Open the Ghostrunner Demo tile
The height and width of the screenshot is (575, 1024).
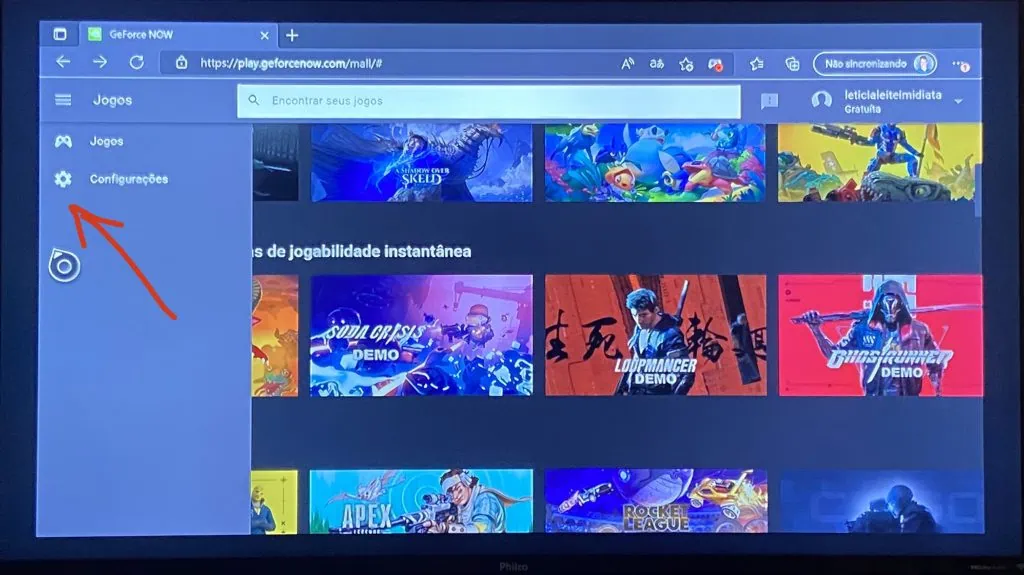880,335
